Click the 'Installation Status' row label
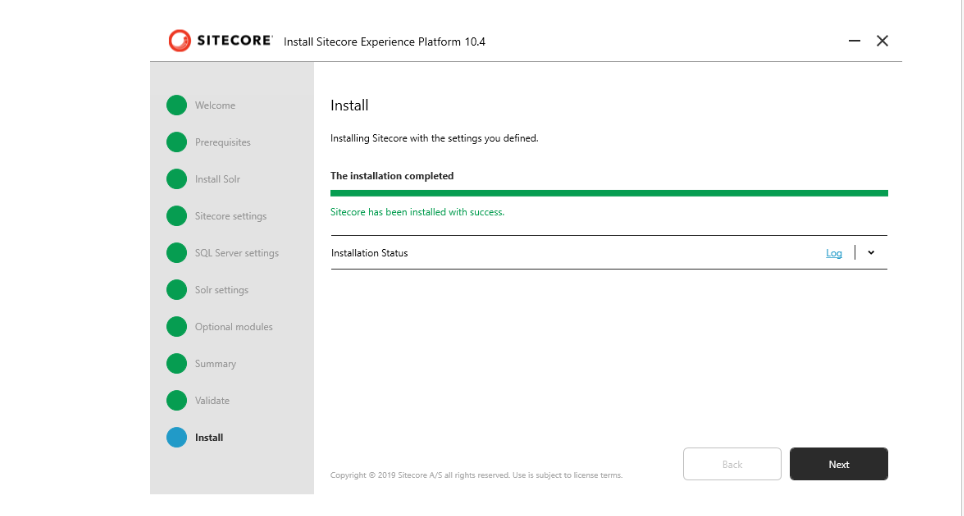Screen dimensions: 964x516 (x=369, y=253)
